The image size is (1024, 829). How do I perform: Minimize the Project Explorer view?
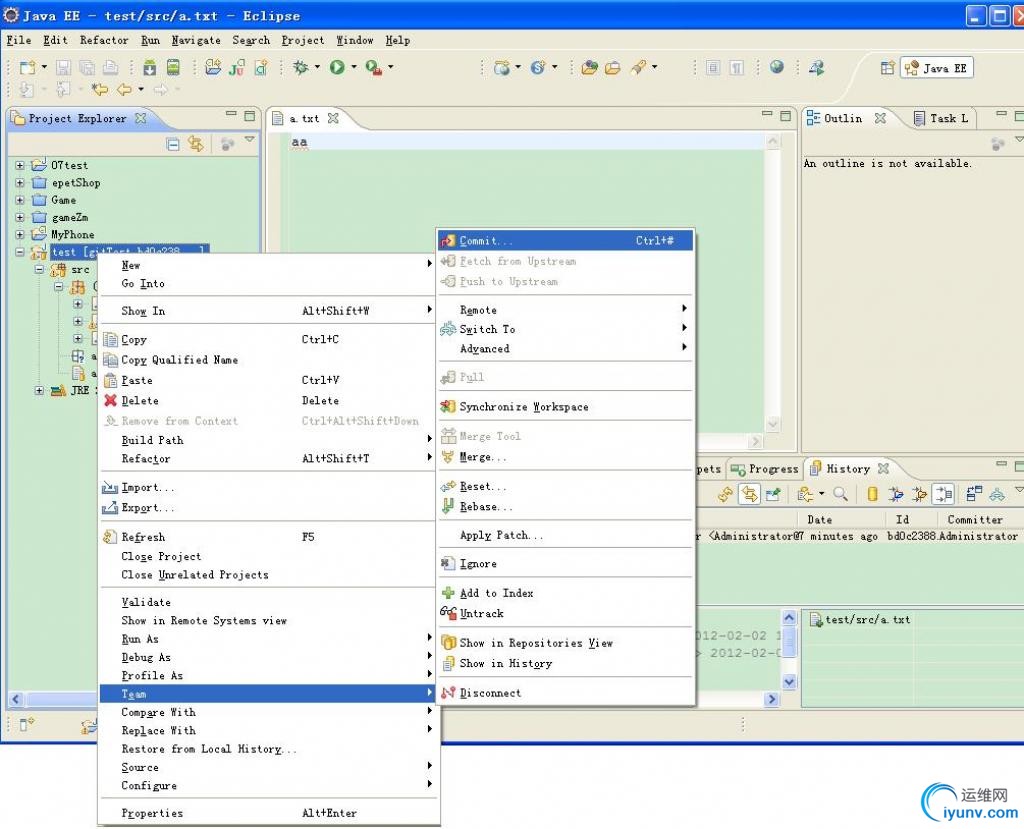click(x=231, y=114)
